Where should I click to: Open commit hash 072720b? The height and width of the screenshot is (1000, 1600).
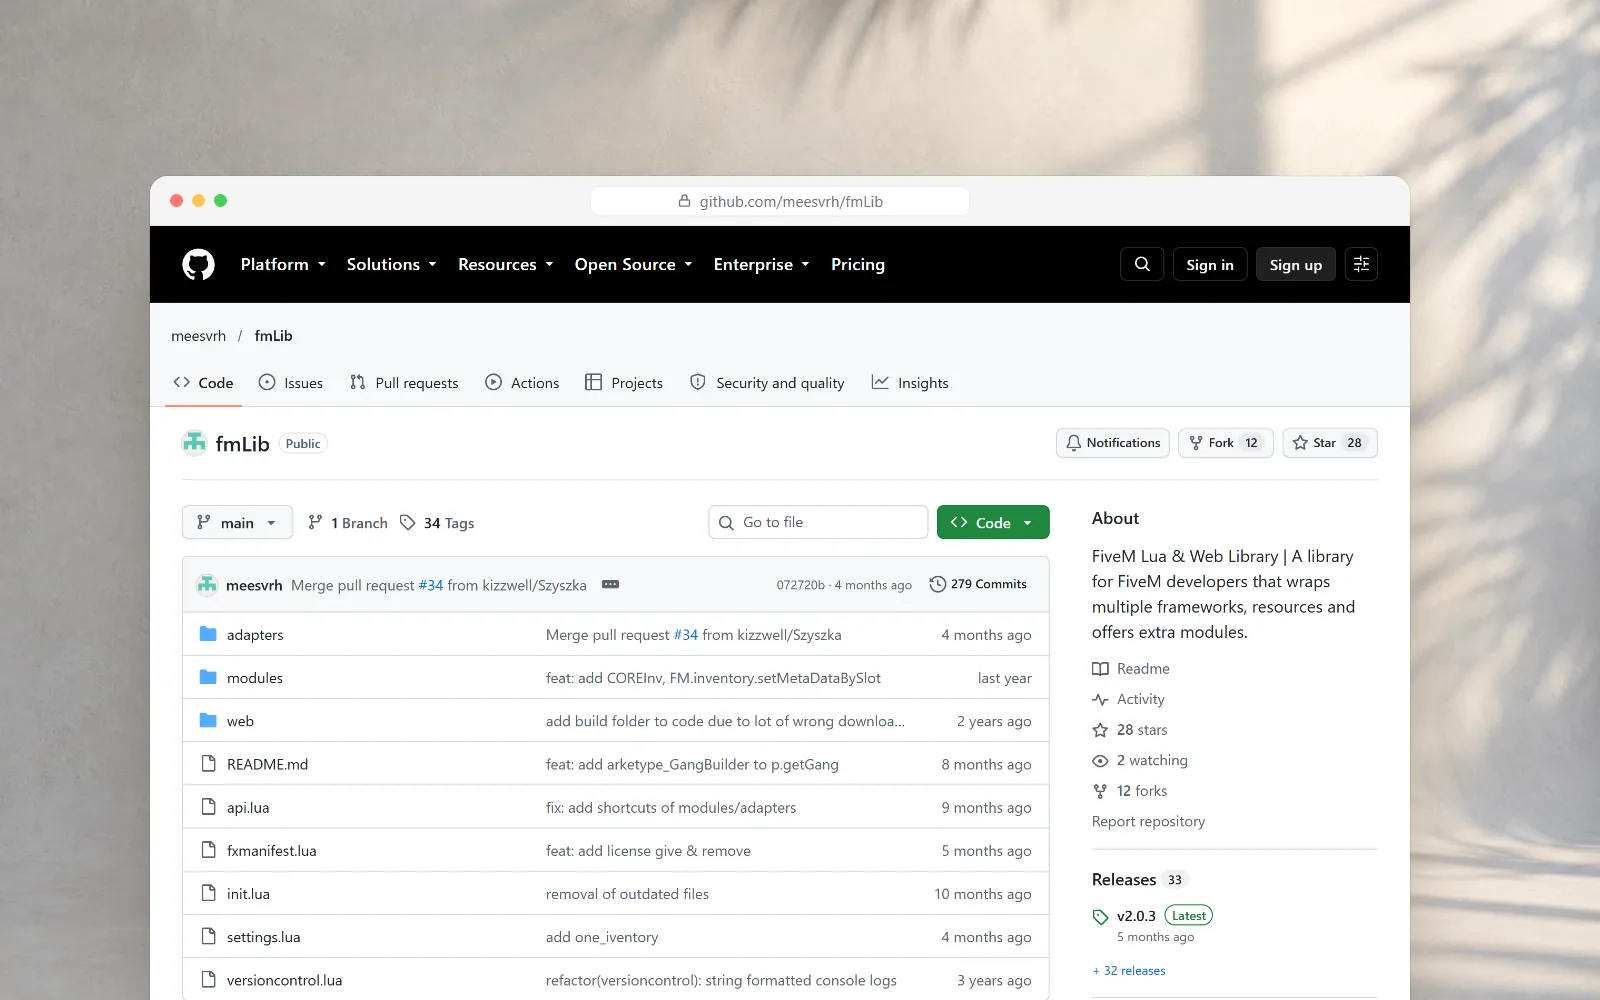tap(800, 585)
